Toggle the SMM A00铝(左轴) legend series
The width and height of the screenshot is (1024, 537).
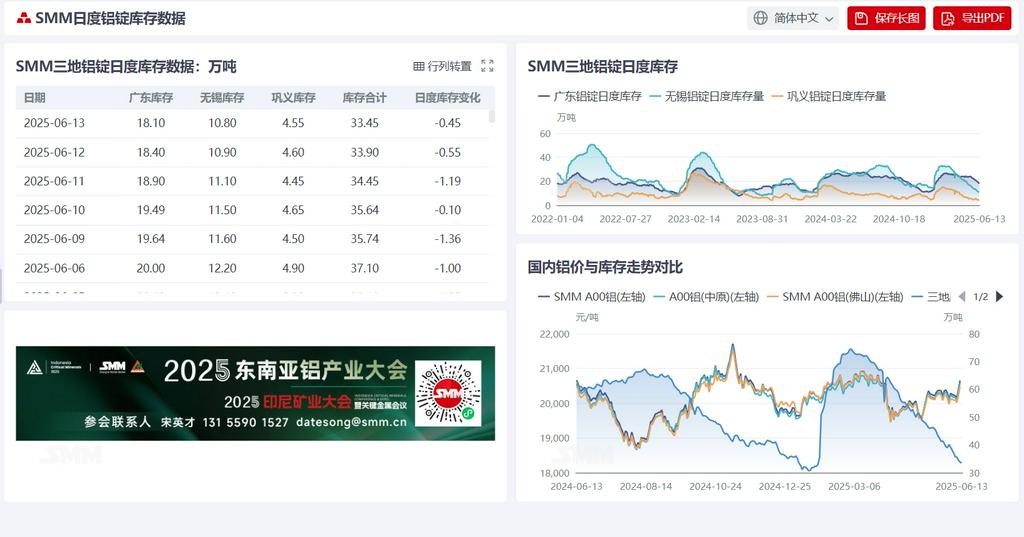coord(592,297)
